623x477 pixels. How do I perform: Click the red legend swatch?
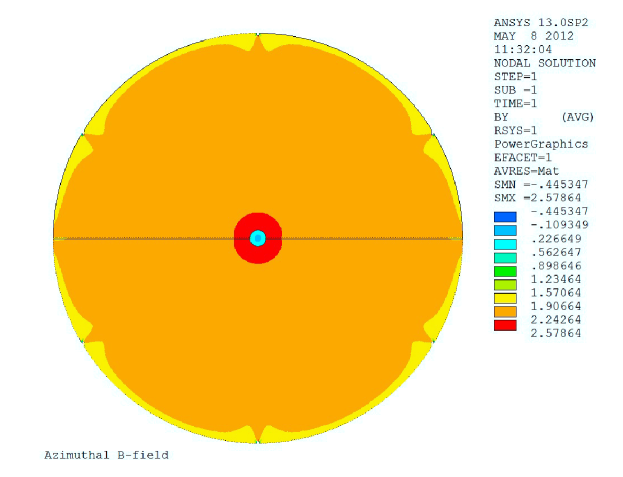[505, 326]
